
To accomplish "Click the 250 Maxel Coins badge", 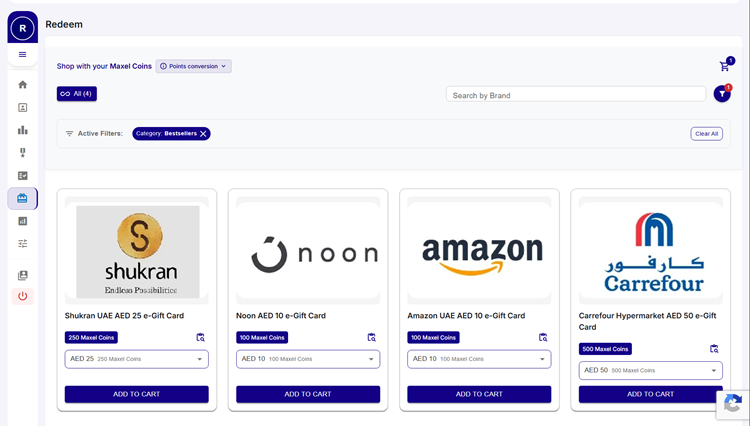I will tap(91, 338).
